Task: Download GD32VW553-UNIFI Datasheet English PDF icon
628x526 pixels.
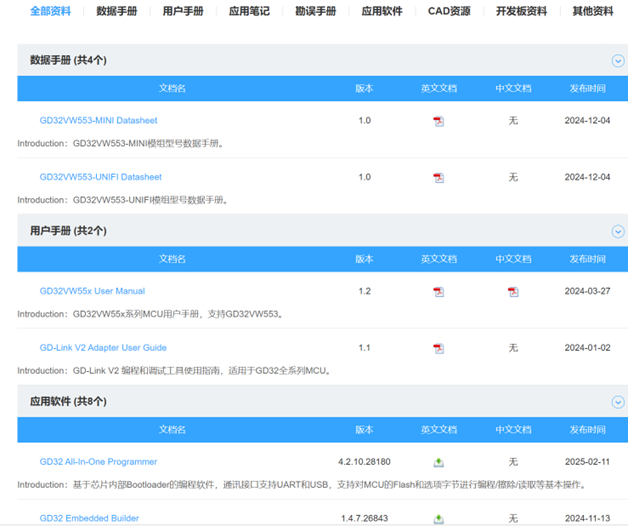Action: (x=438, y=177)
